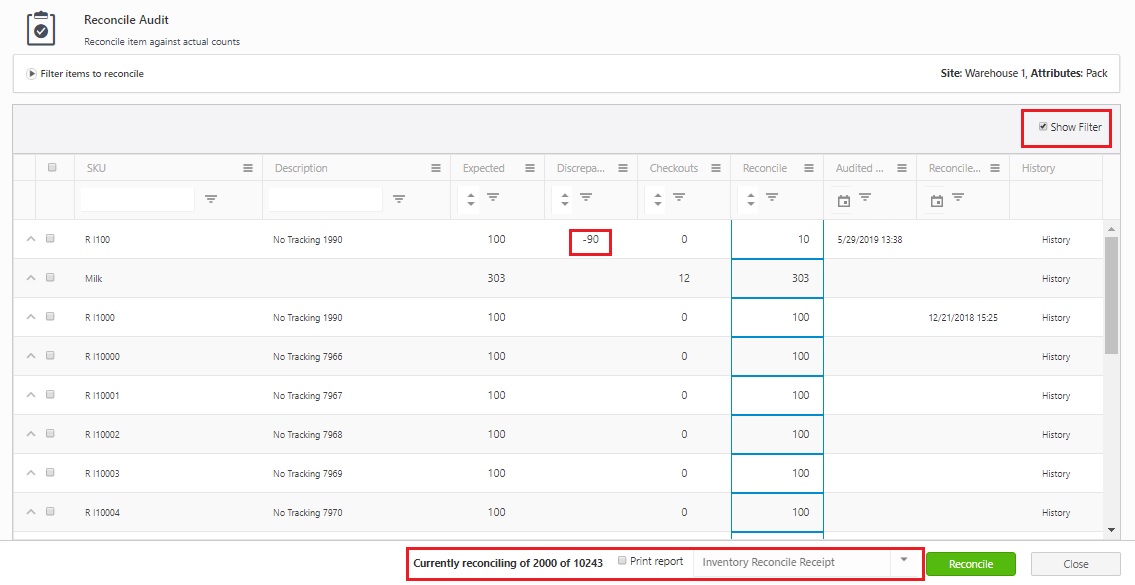Sort by the SKU column header
The image size is (1135, 585).
96,168
